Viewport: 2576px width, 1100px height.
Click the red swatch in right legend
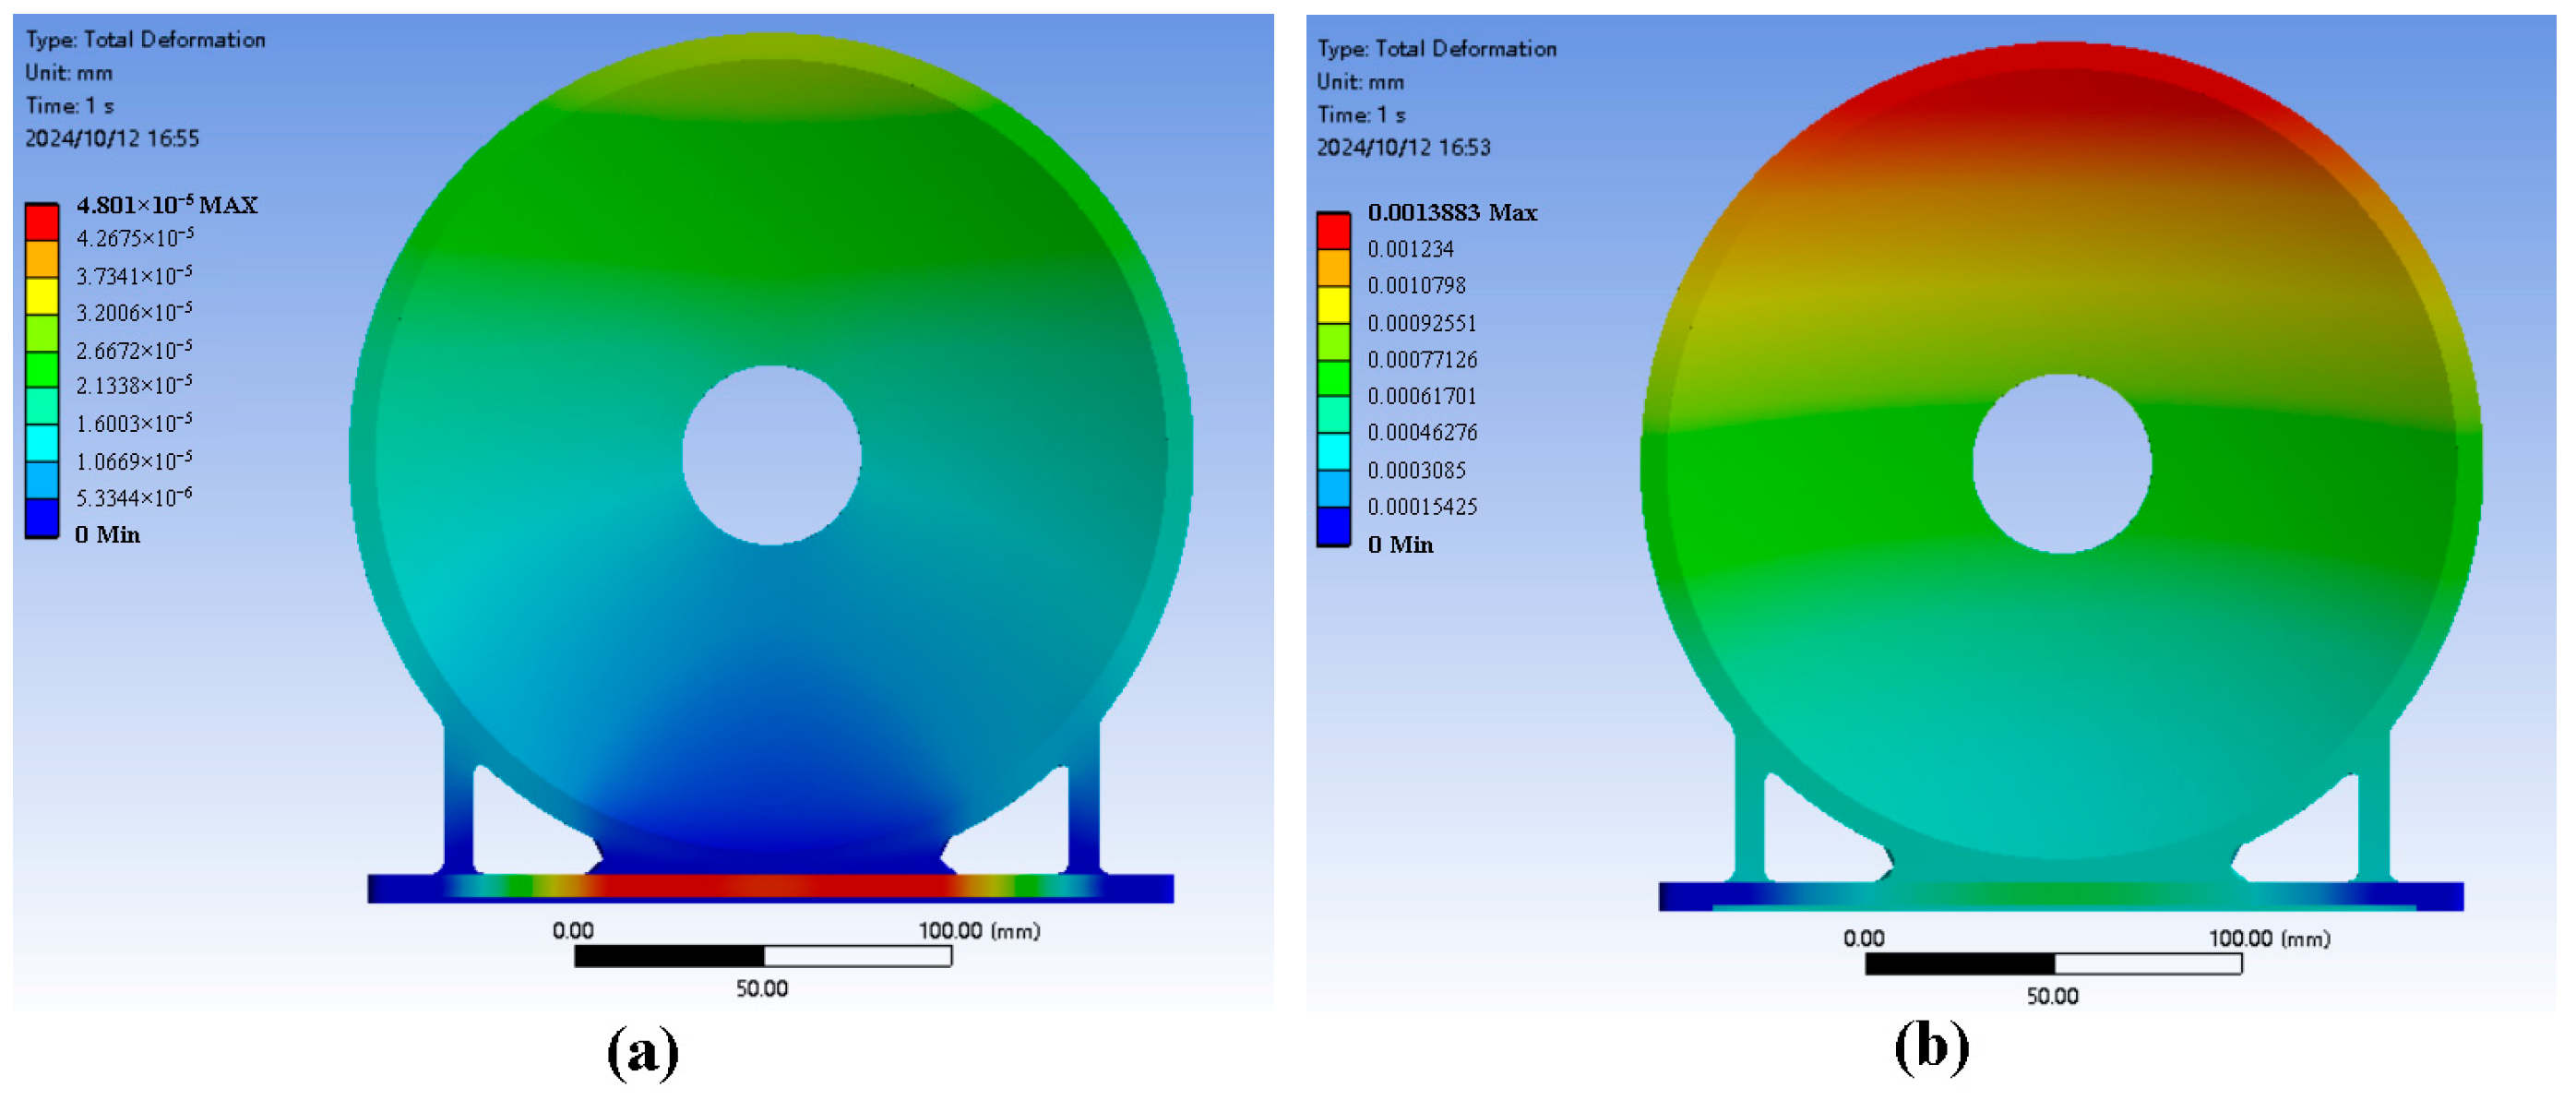click(1333, 231)
